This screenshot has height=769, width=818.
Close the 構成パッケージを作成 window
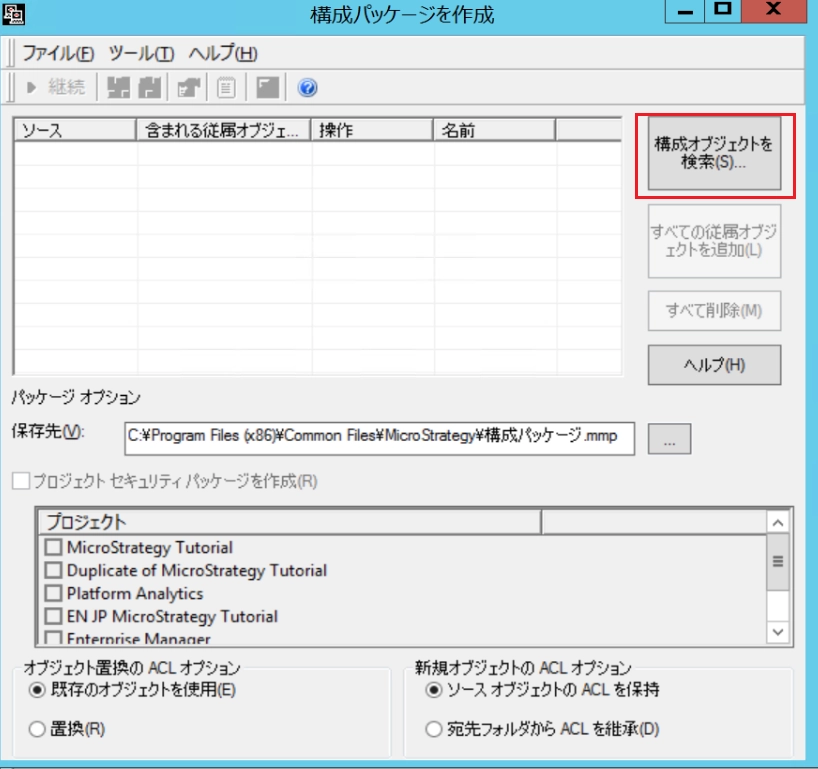pos(774,11)
